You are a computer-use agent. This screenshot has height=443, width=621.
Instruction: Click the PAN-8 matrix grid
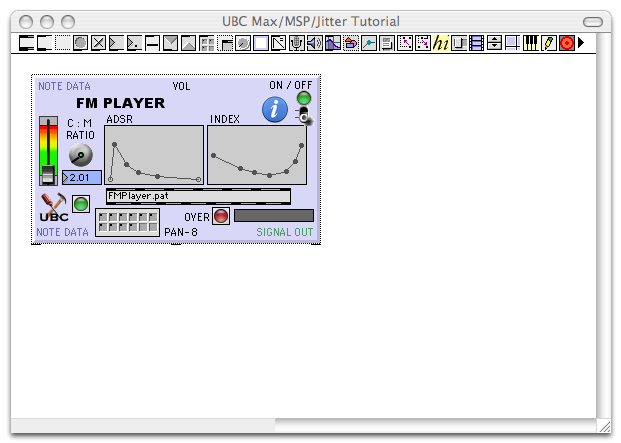coord(128,222)
